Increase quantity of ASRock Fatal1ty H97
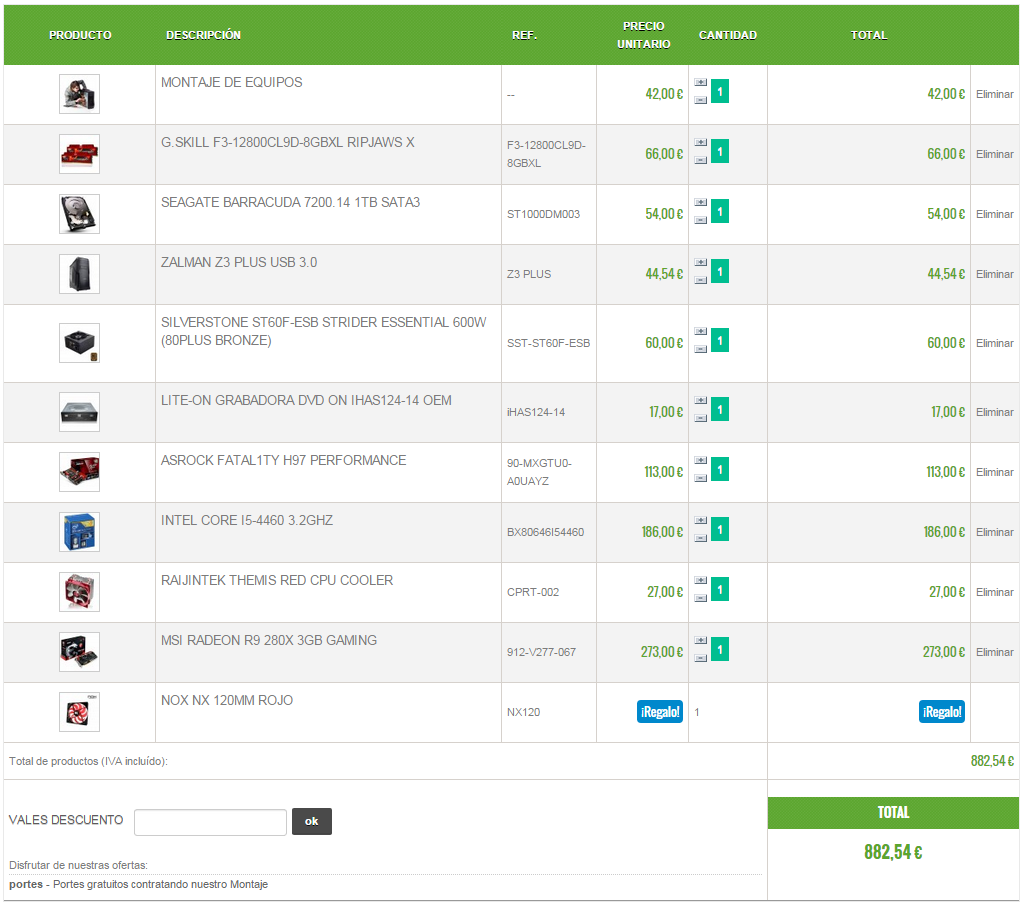The height and width of the screenshot is (905, 1025). point(701,461)
